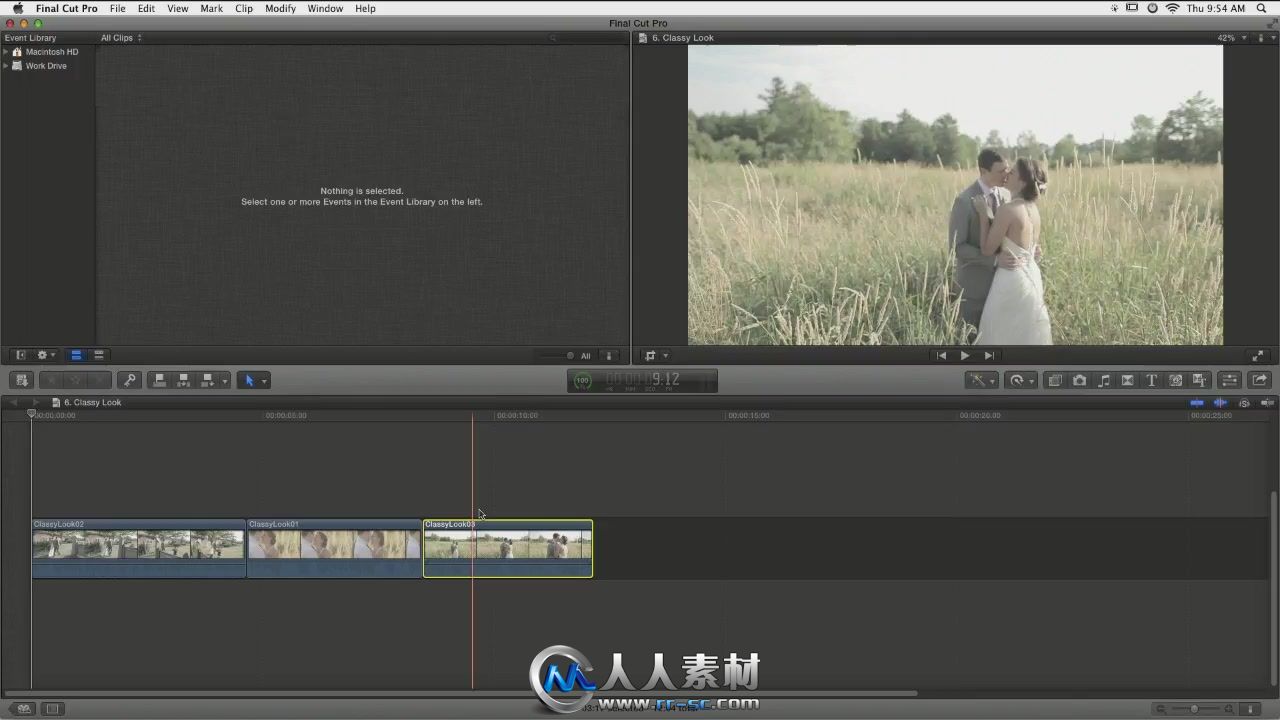Show the Inspector panel
1280x720 pixels.
1230,380
